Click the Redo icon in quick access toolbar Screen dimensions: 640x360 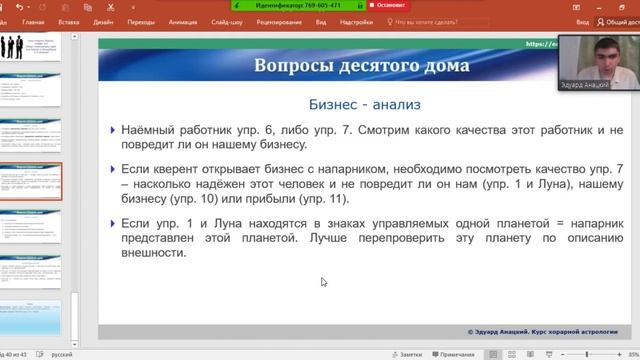click(x=42, y=7)
